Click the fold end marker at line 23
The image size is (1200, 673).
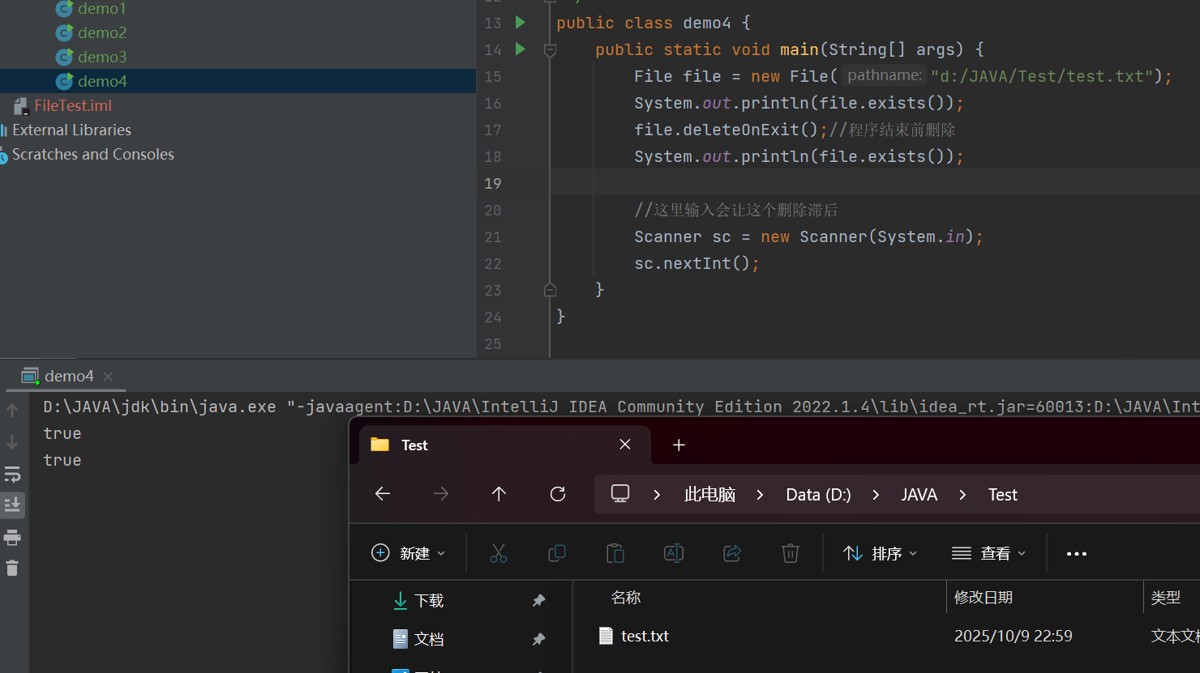pyautogui.click(x=549, y=290)
